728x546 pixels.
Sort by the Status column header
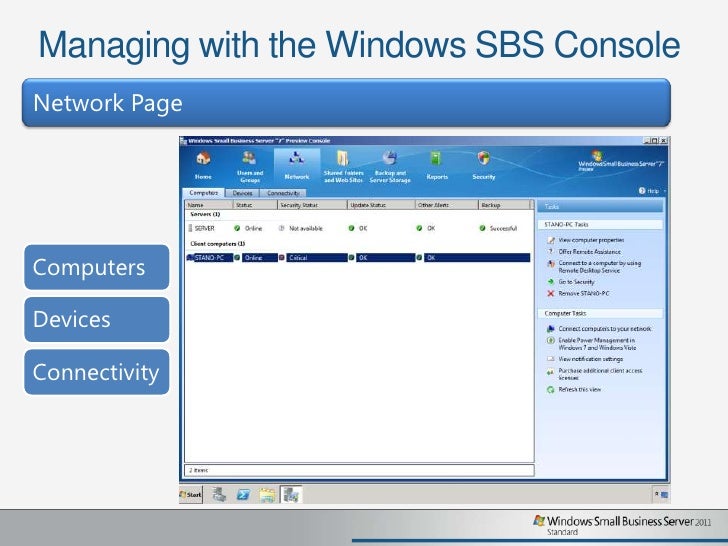pos(255,205)
